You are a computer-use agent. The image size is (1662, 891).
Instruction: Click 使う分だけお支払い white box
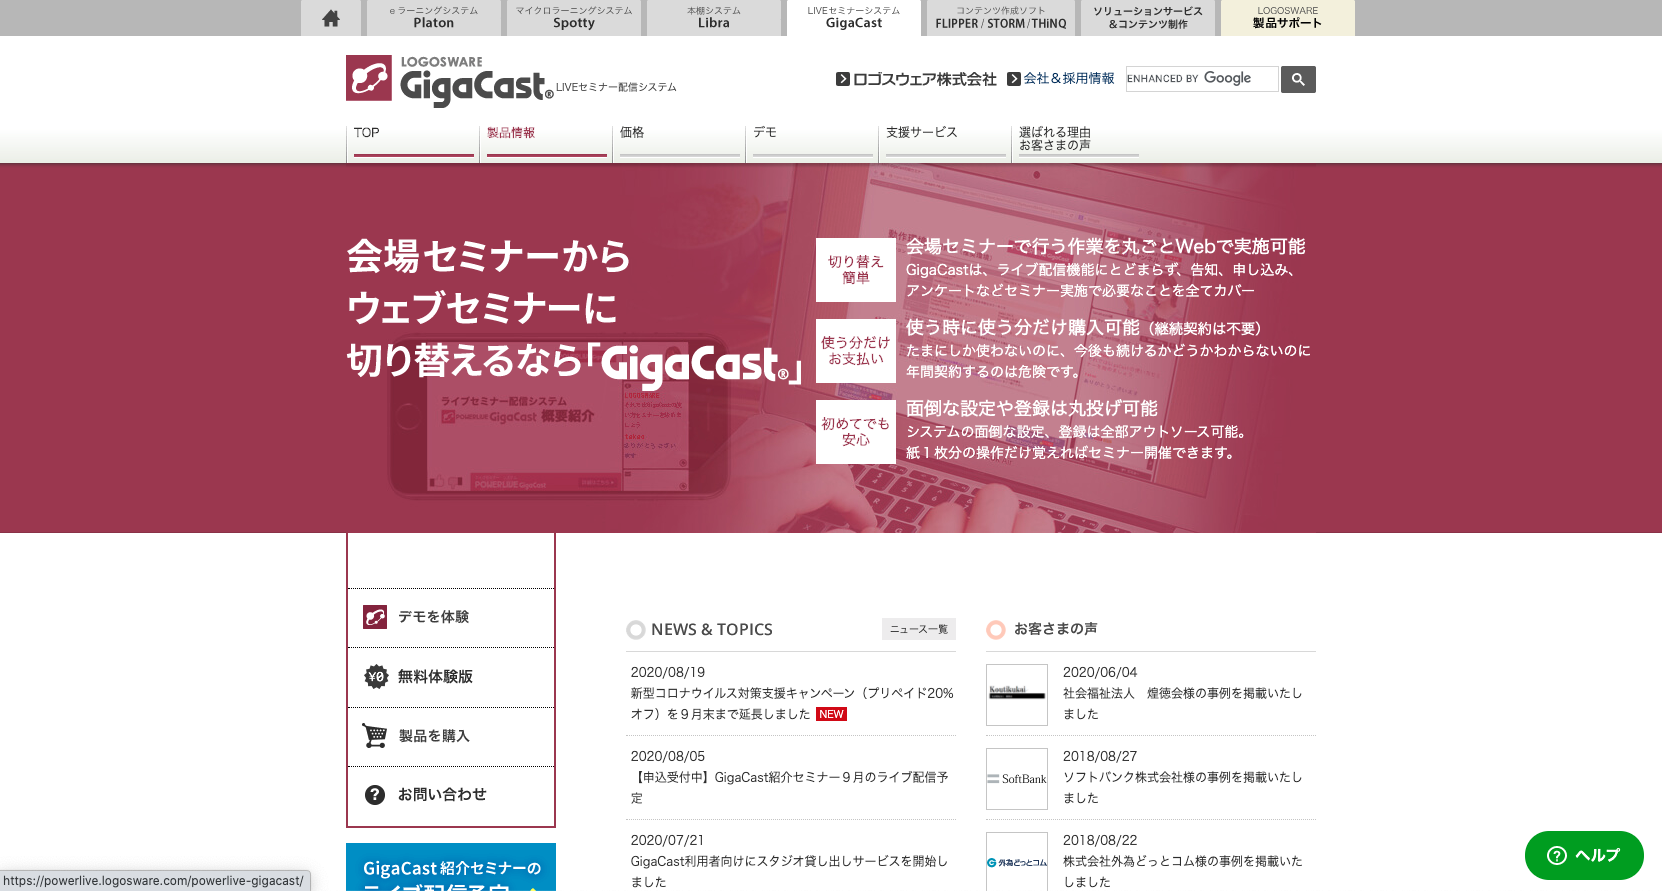click(856, 351)
